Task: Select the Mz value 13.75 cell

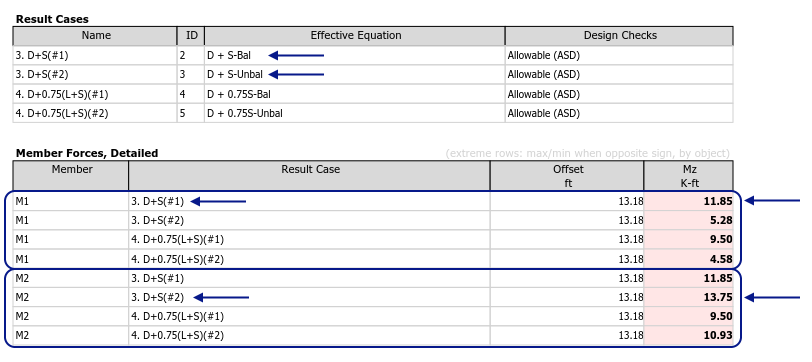Action: (x=689, y=298)
